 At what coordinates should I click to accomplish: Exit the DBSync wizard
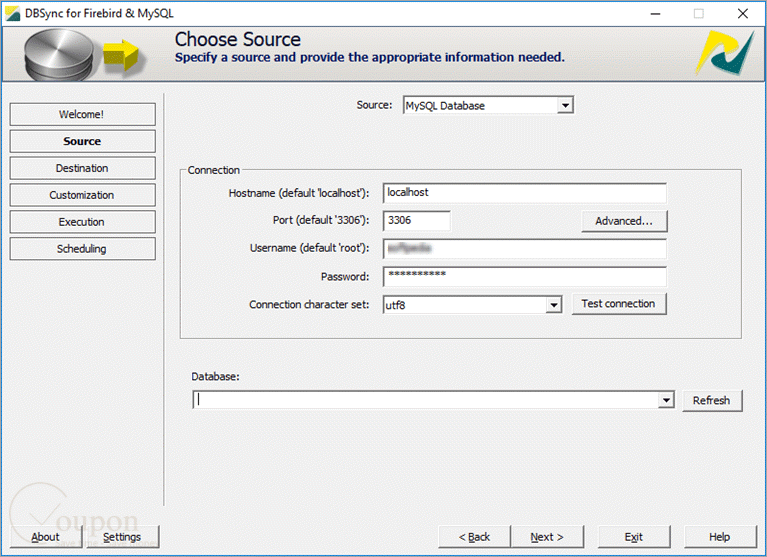coord(634,537)
